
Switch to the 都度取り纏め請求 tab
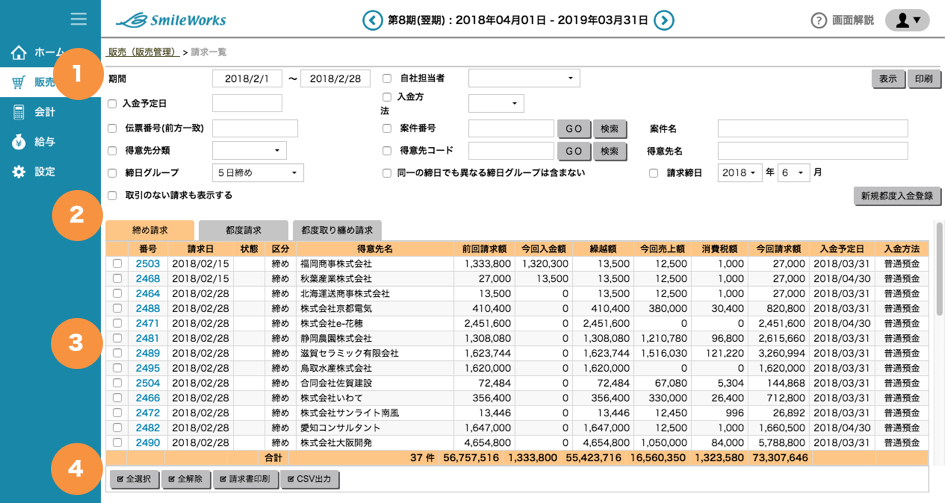pos(337,230)
